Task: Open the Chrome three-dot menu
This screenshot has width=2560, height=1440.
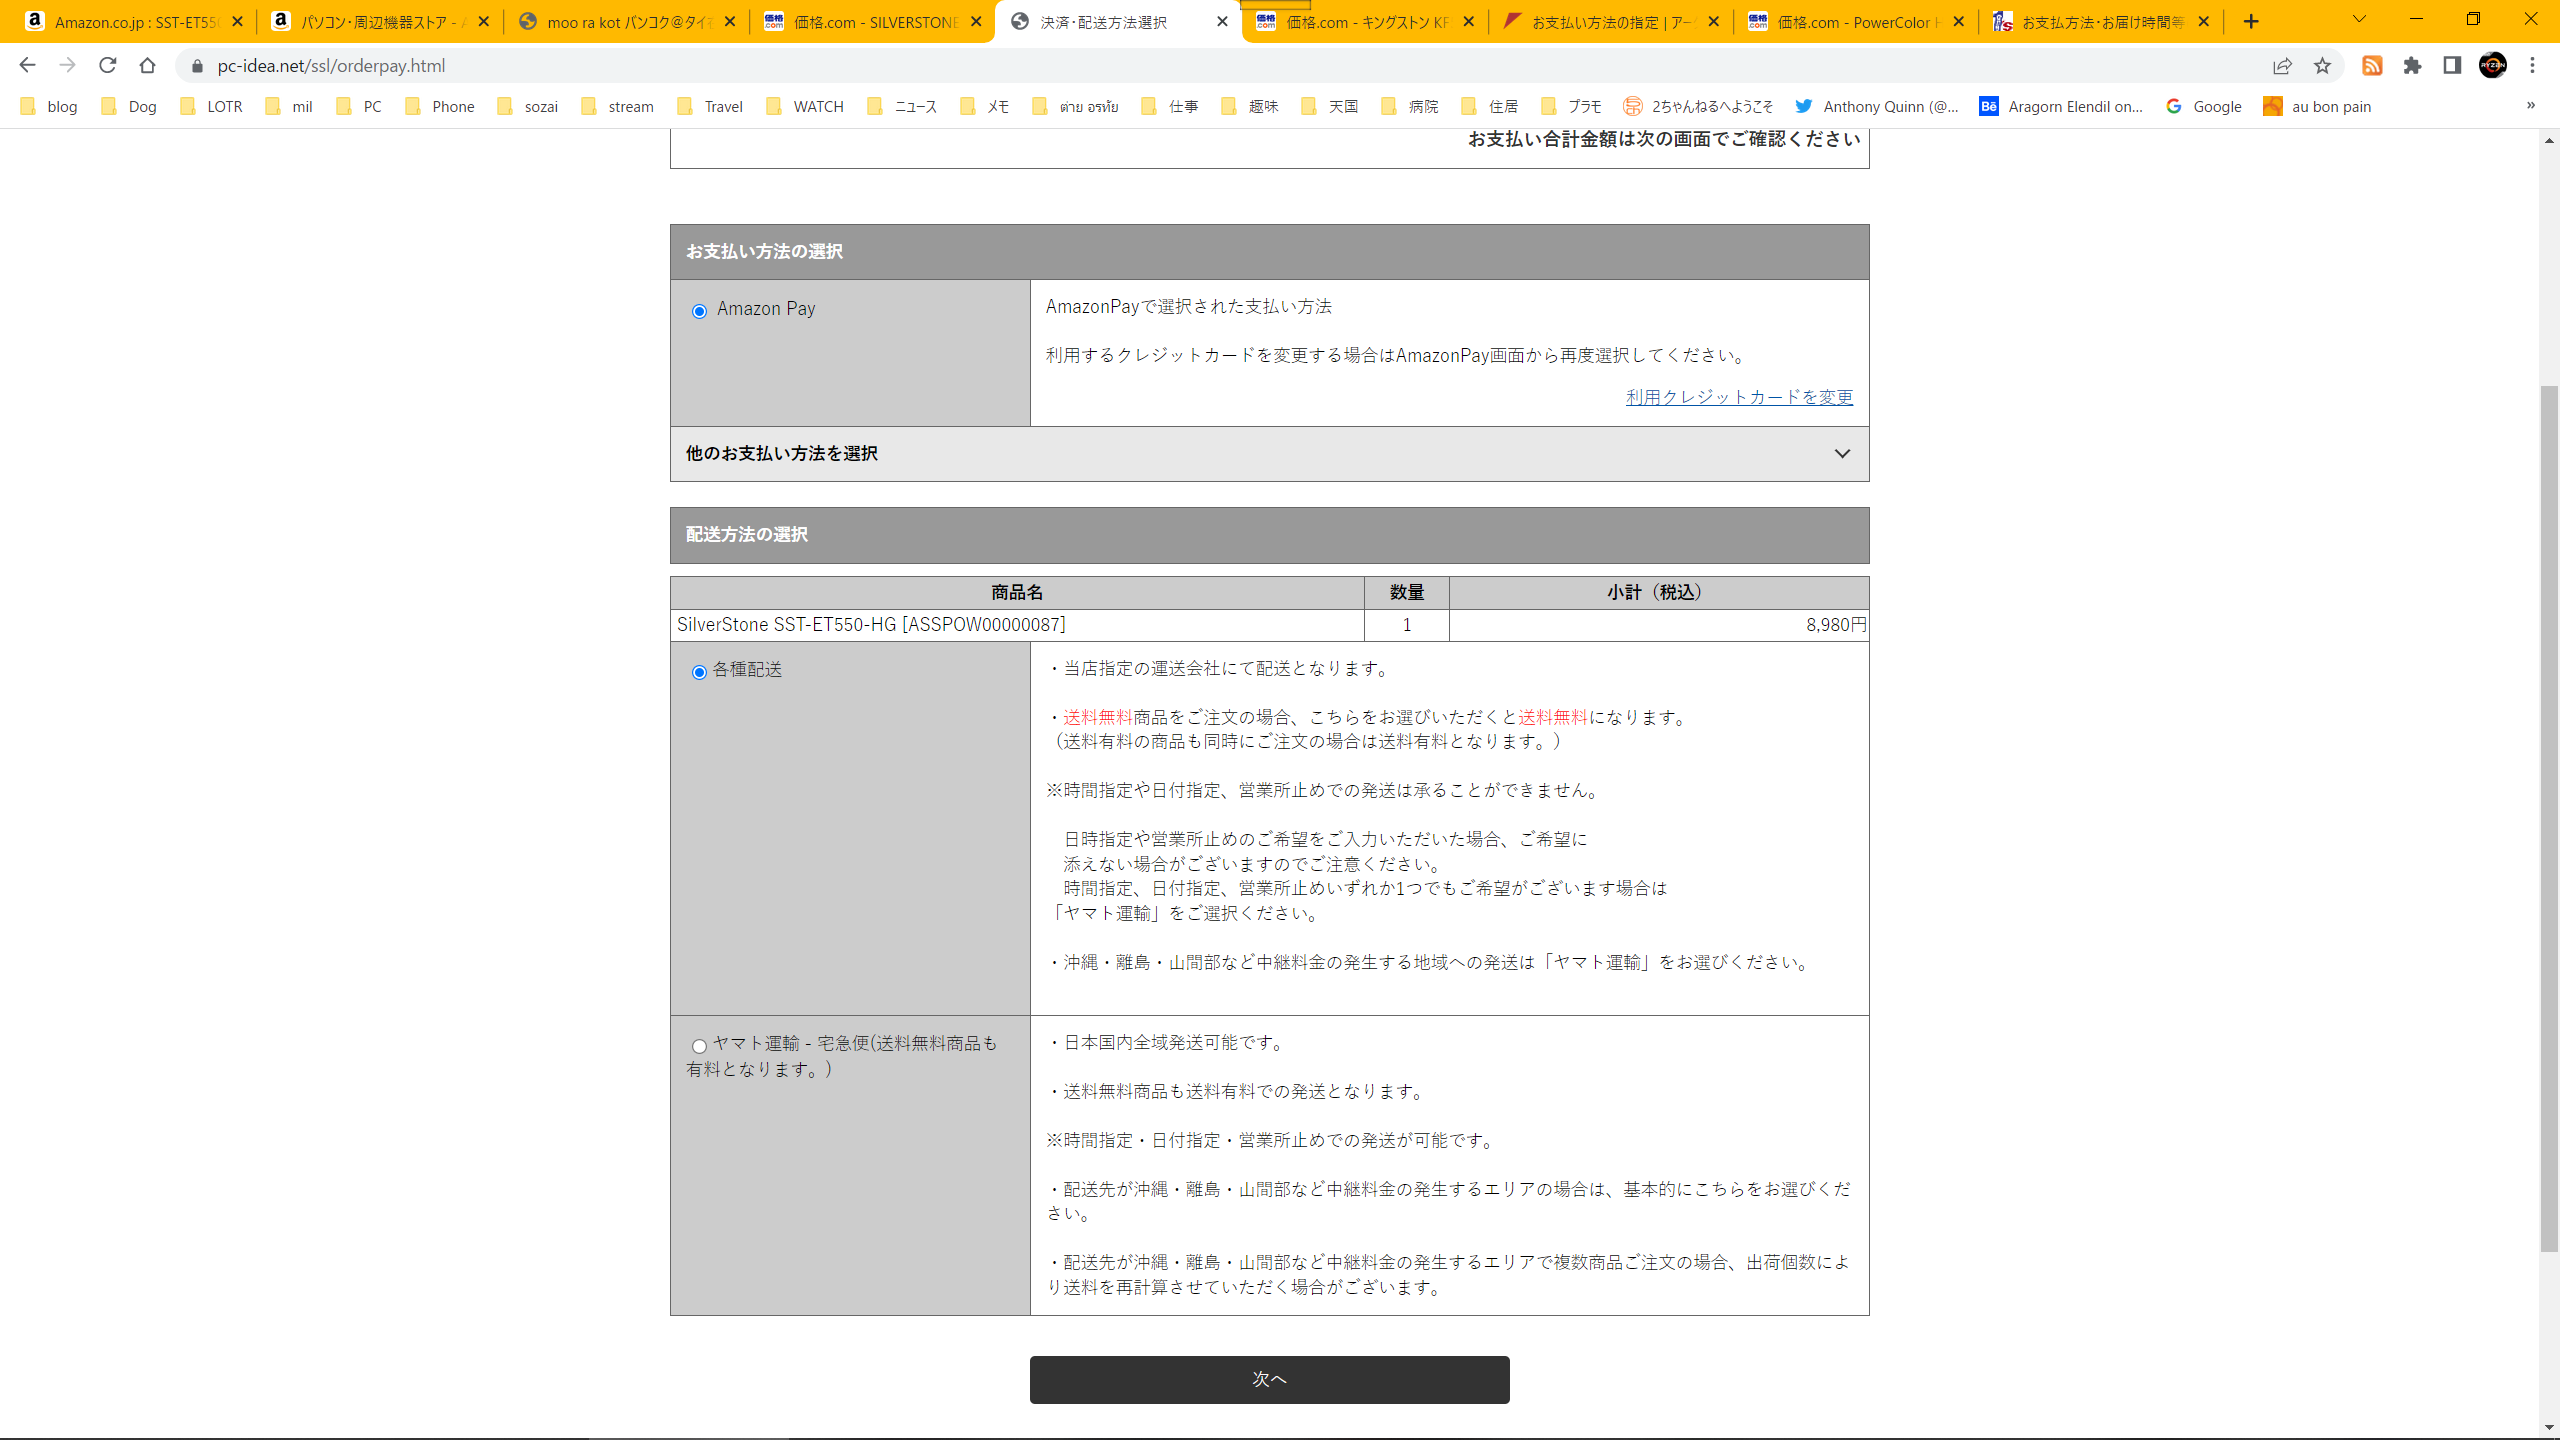Action: click(x=2532, y=66)
